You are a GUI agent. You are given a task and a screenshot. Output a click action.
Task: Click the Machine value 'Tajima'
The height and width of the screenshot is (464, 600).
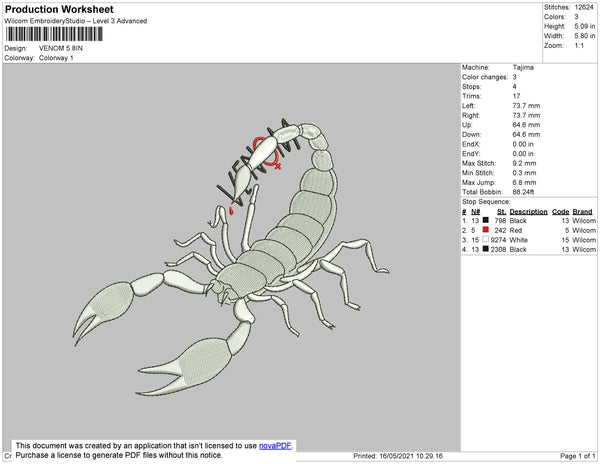(523, 67)
